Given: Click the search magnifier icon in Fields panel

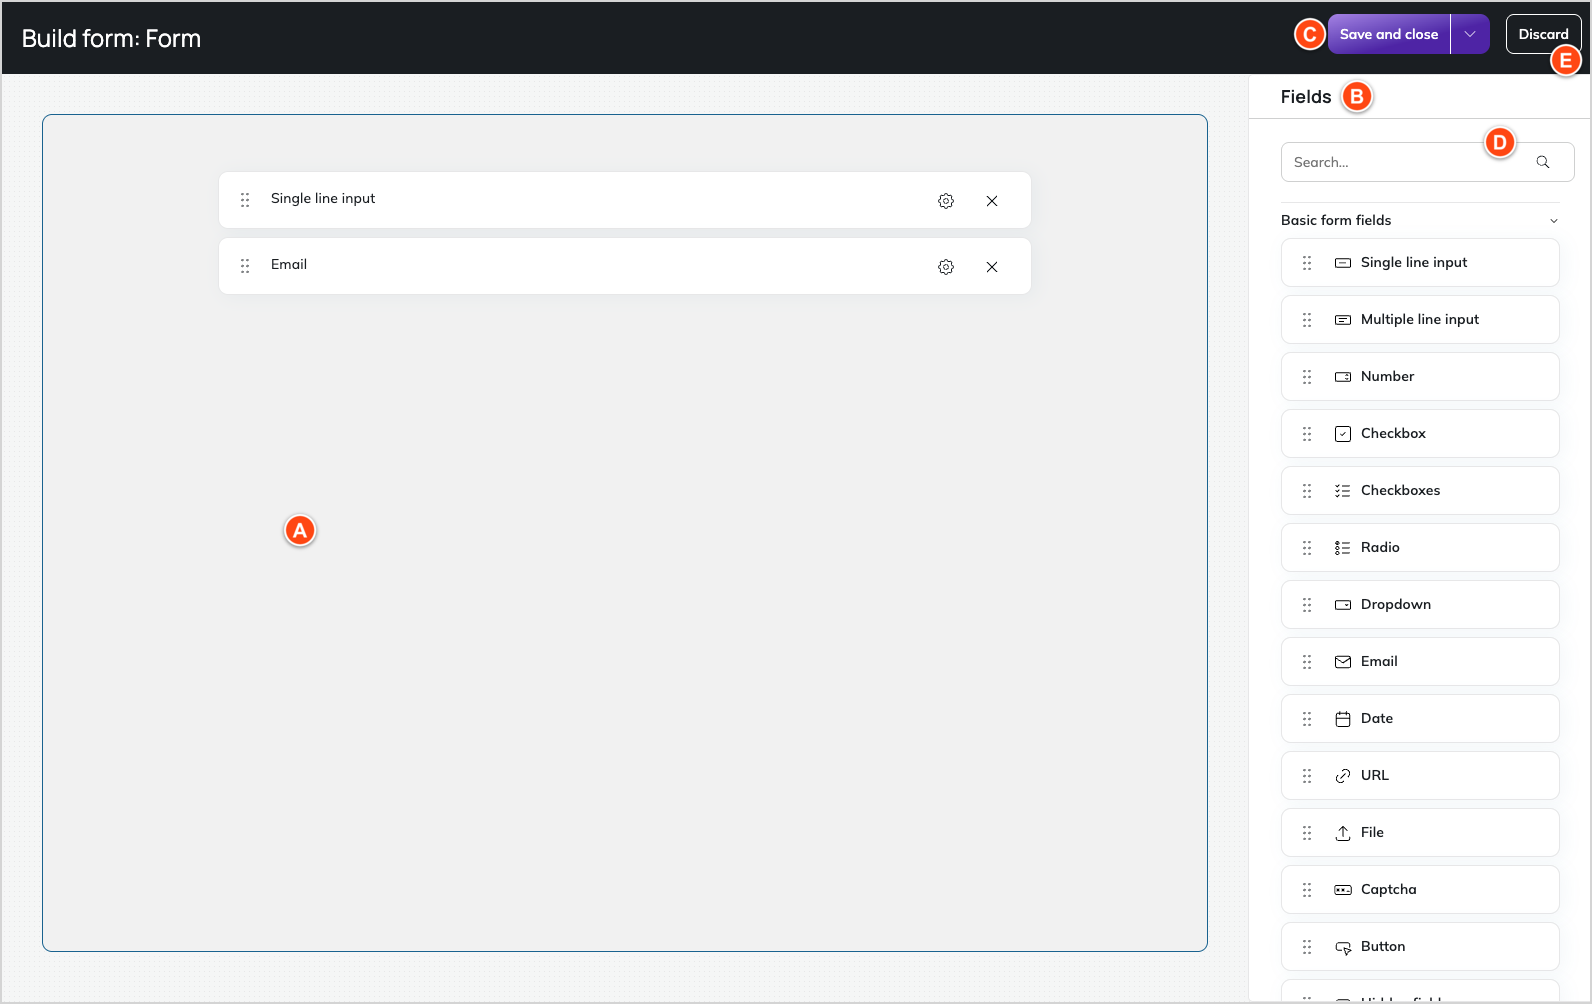Looking at the screenshot, I should point(1543,162).
